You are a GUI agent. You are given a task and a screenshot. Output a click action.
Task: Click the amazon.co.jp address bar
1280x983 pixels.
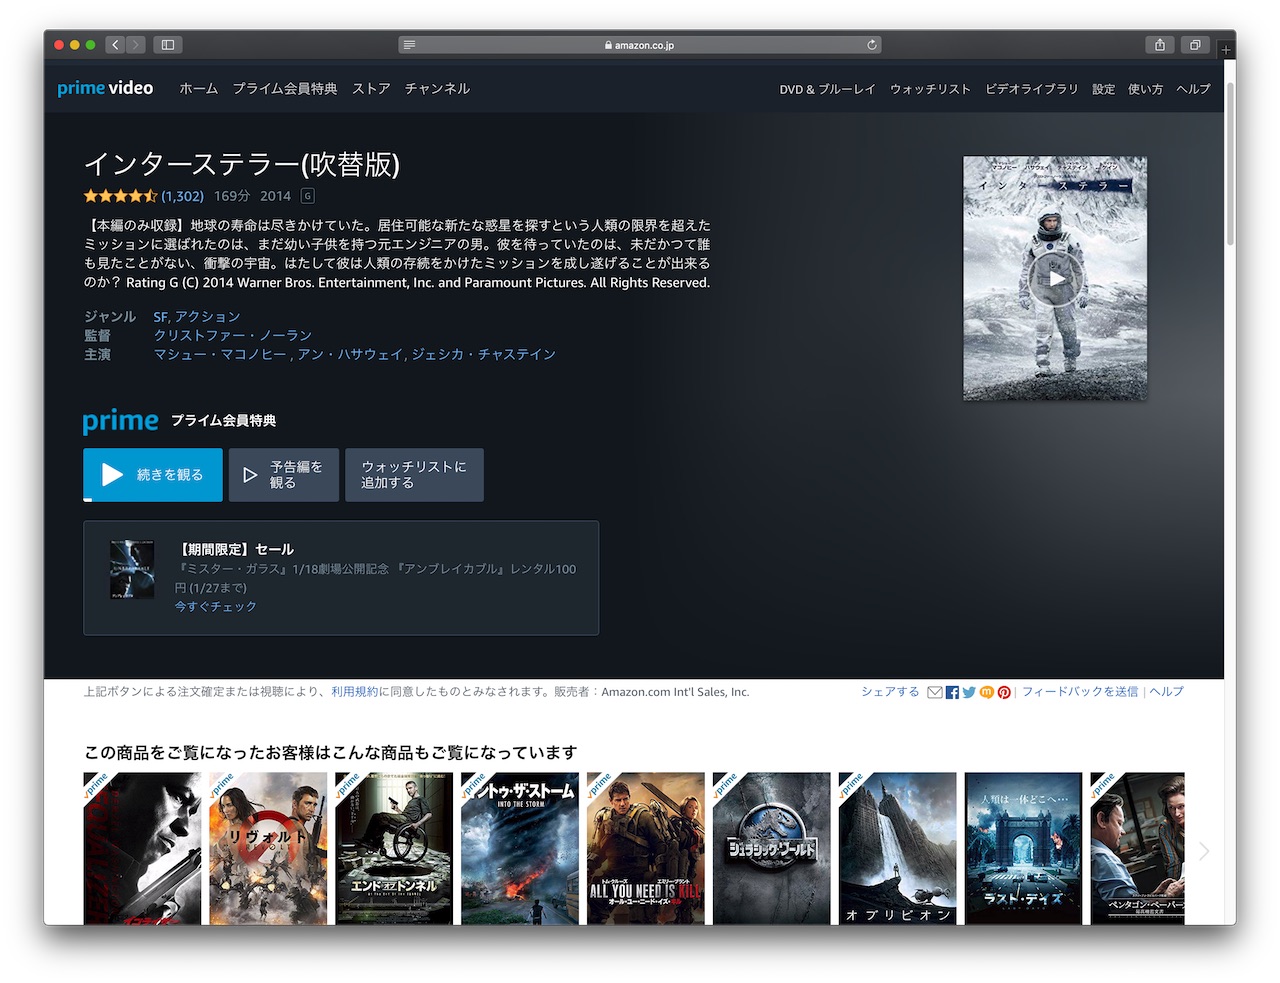coord(640,45)
